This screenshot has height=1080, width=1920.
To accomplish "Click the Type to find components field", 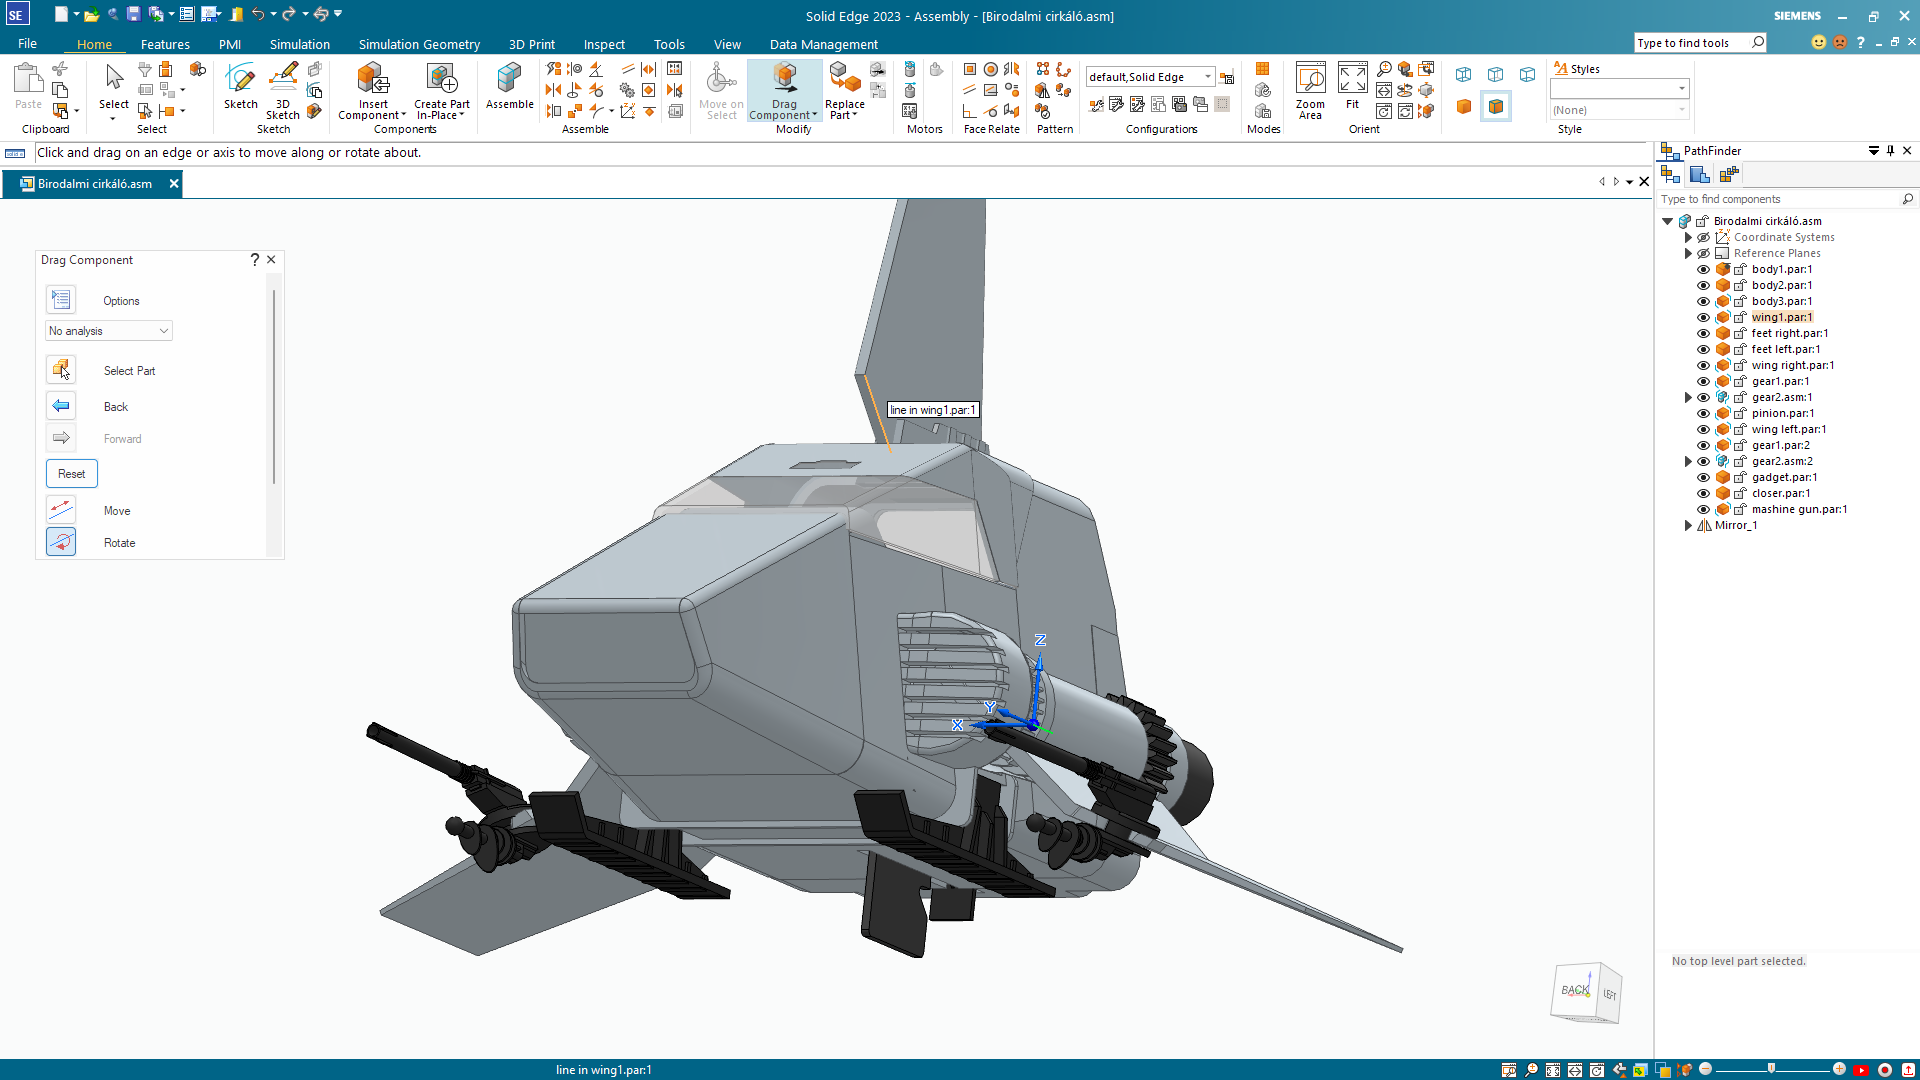I will (x=1786, y=199).
